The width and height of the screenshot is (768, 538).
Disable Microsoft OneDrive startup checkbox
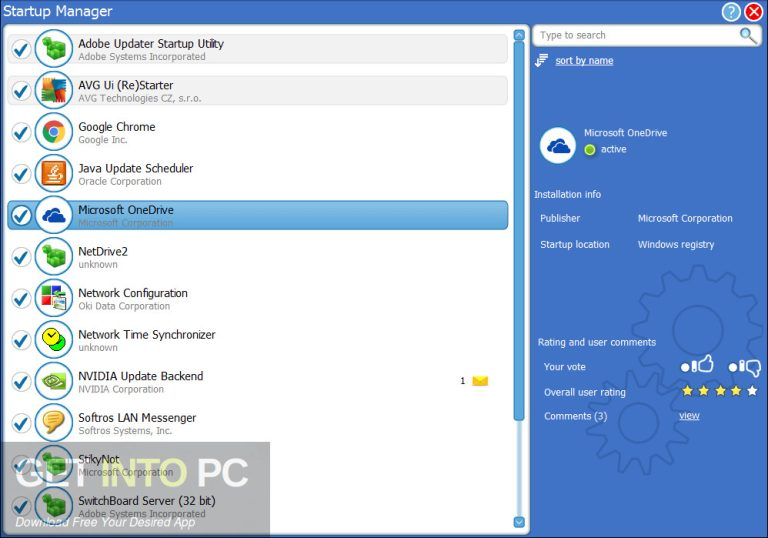22,215
